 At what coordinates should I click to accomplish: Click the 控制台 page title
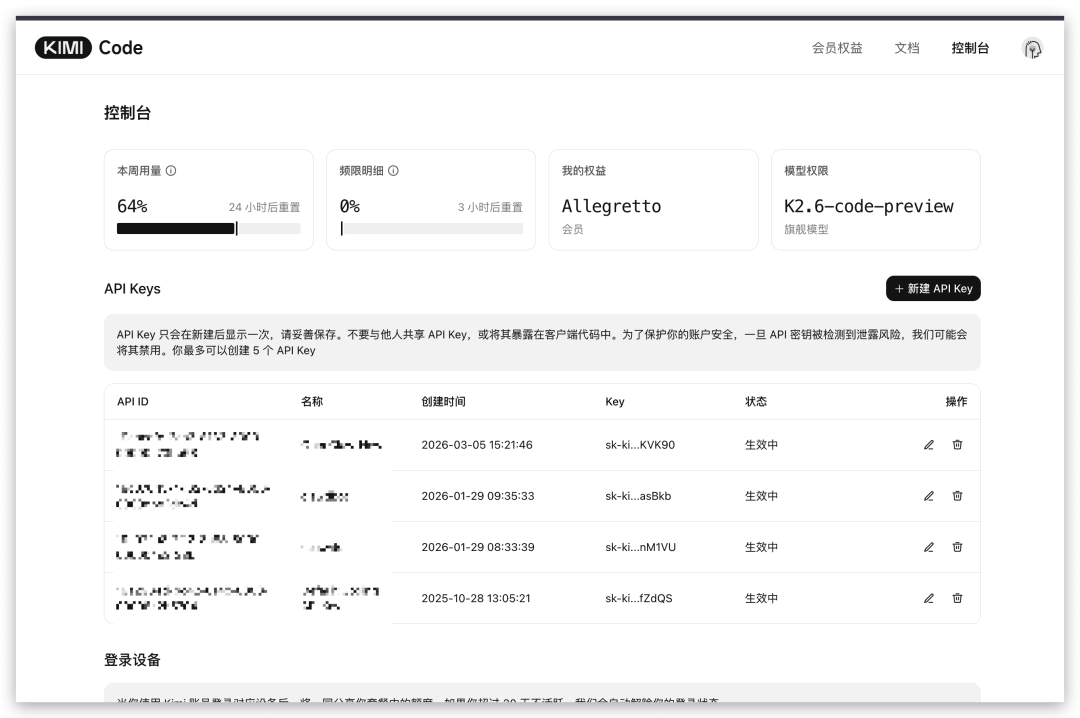pyautogui.click(x=127, y=113)
